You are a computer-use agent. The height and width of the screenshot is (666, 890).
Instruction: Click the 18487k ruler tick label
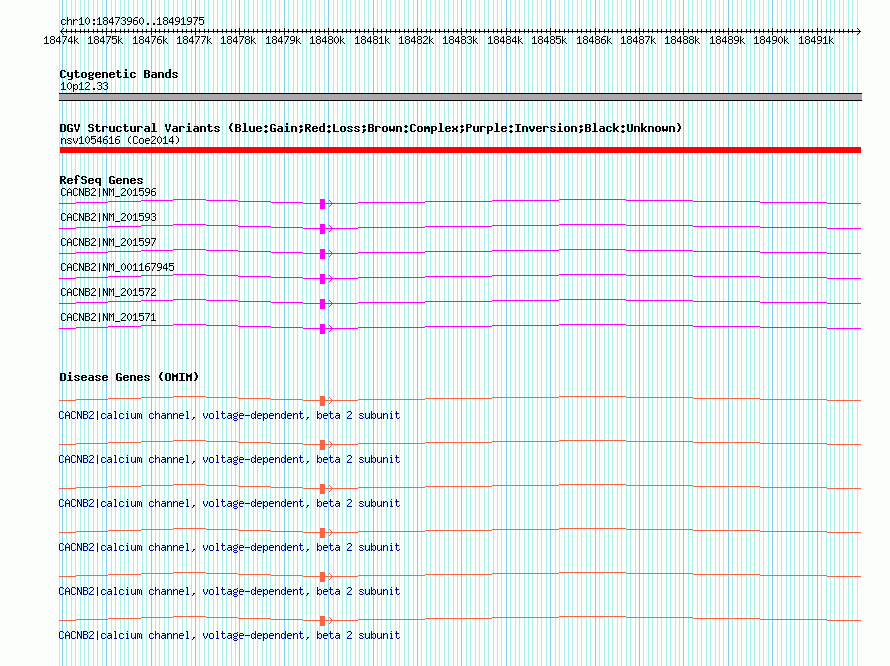[638, 40]
